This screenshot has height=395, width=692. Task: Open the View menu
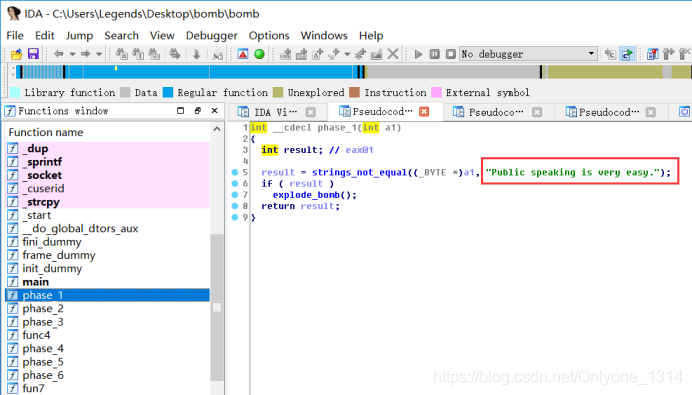pyautogui.click(x=162, y=35)
